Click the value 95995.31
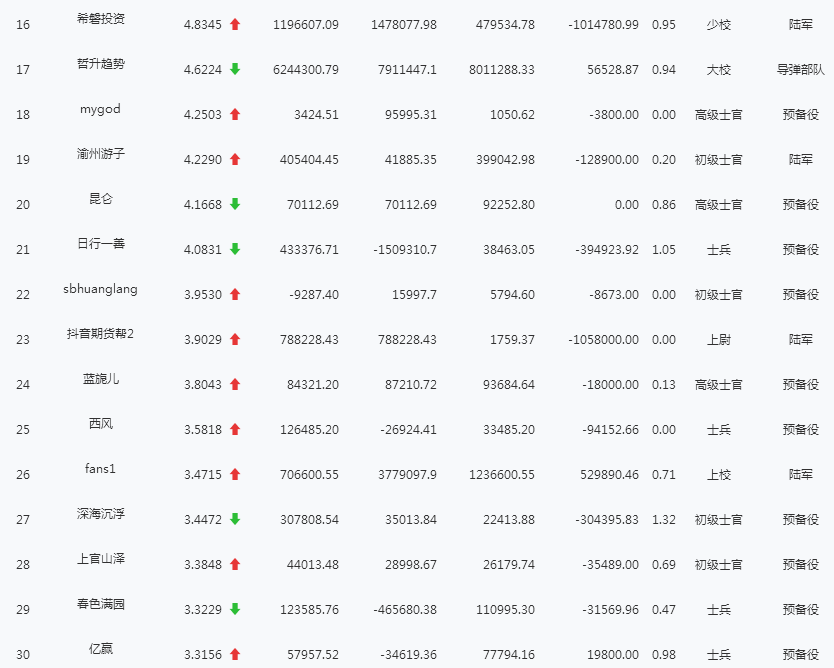 411,114
